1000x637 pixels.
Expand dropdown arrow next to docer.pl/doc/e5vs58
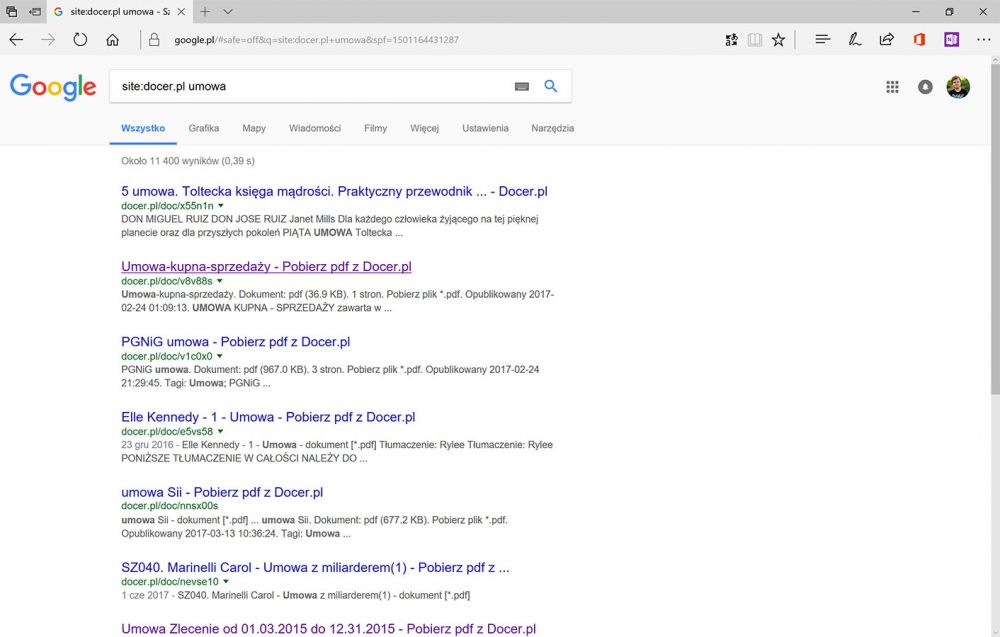click(x=220, y=432)
